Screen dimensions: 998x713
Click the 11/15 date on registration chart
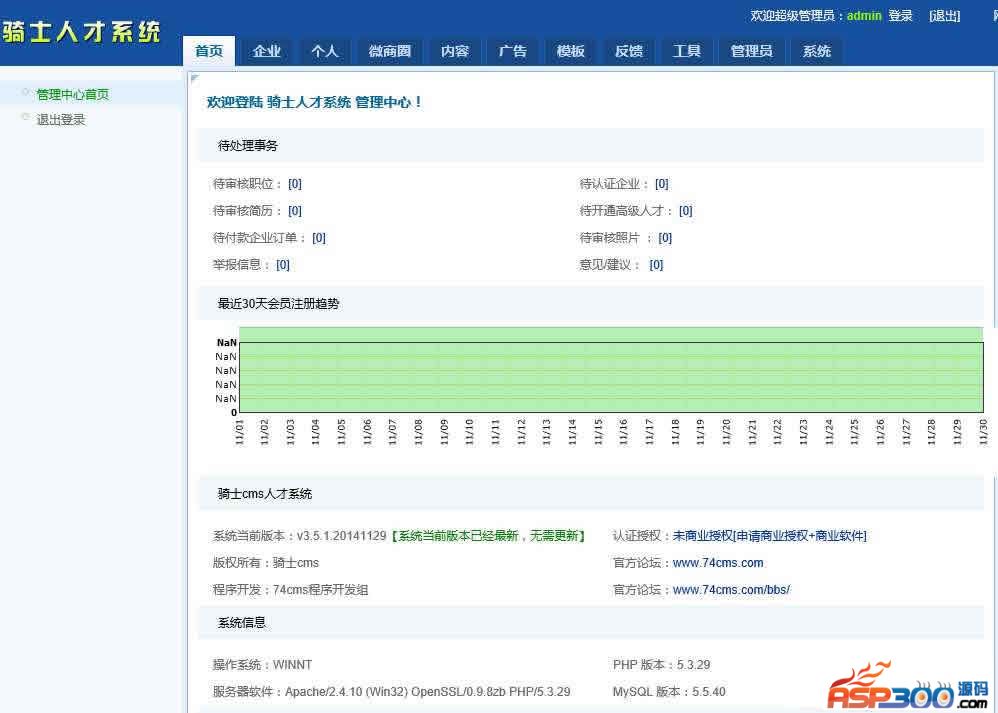click(x=598, y=432)
